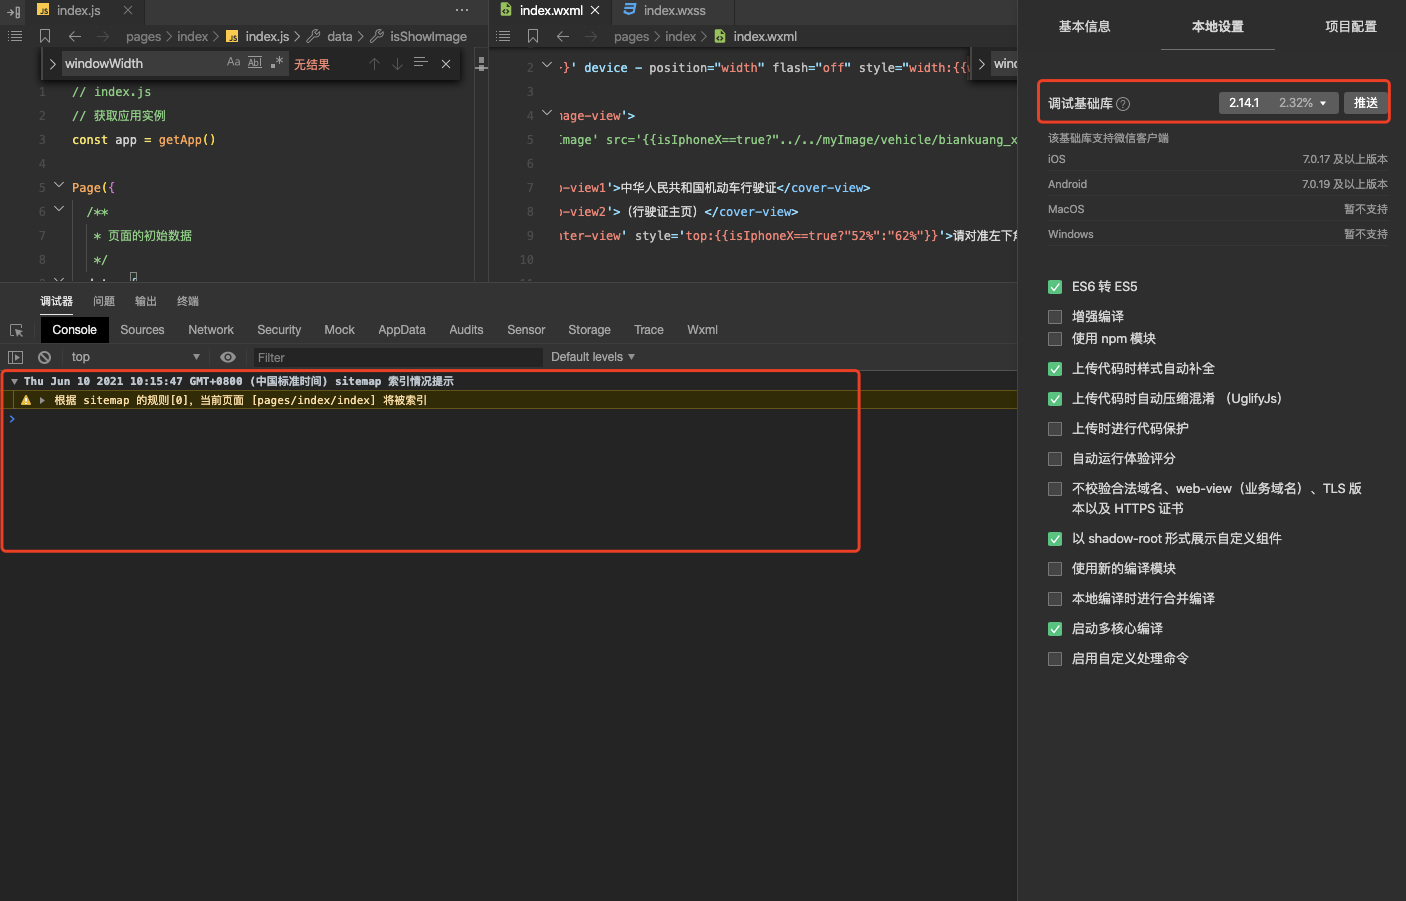
Task: Open the 调试器 panel tab
Action: (x=56, y=301)
